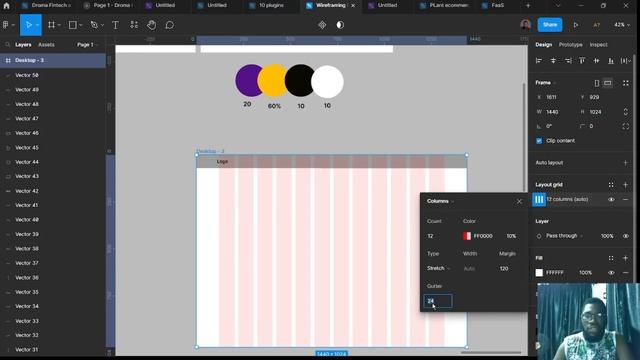Viewport: 640px width, 360px height.
Task: Select the Pen tool
Action: (x=94, y=25)
